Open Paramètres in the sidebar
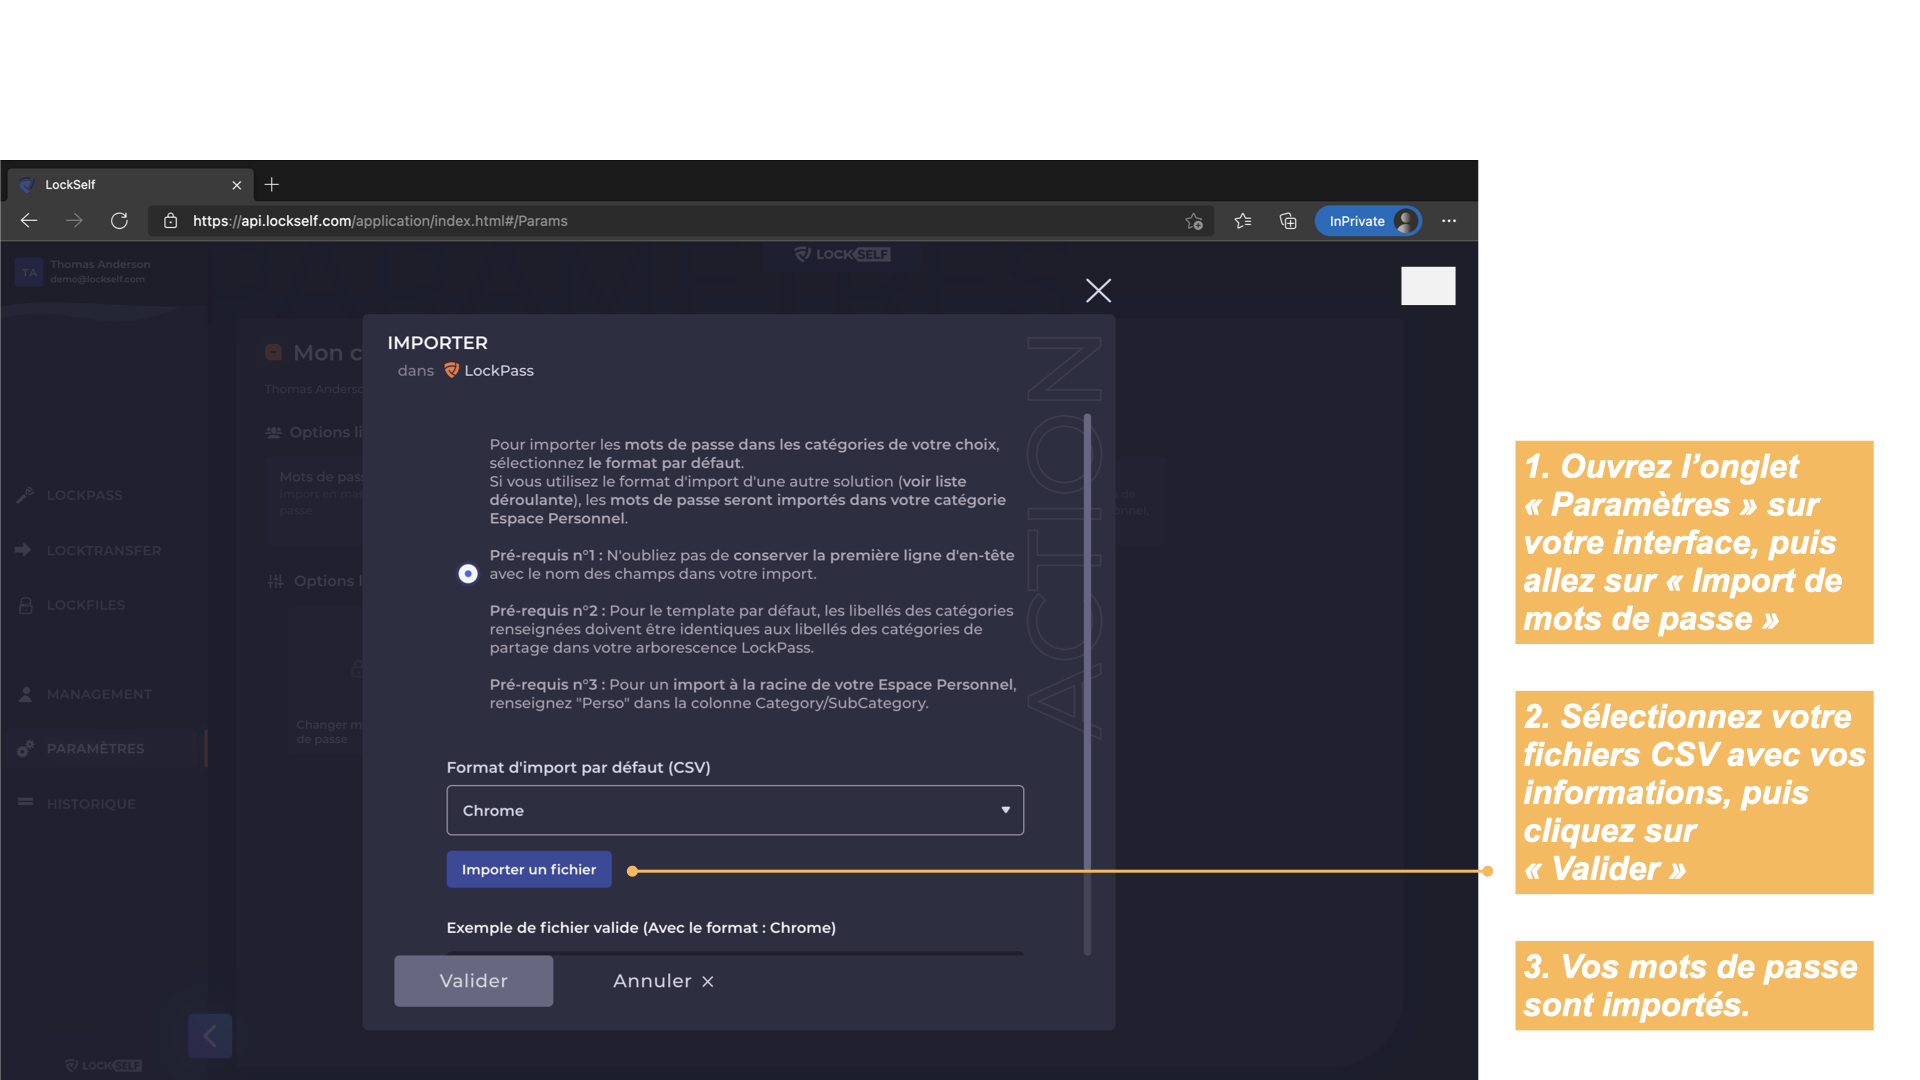Viewport: 1920px width, 1080px height. coord(95,748)
